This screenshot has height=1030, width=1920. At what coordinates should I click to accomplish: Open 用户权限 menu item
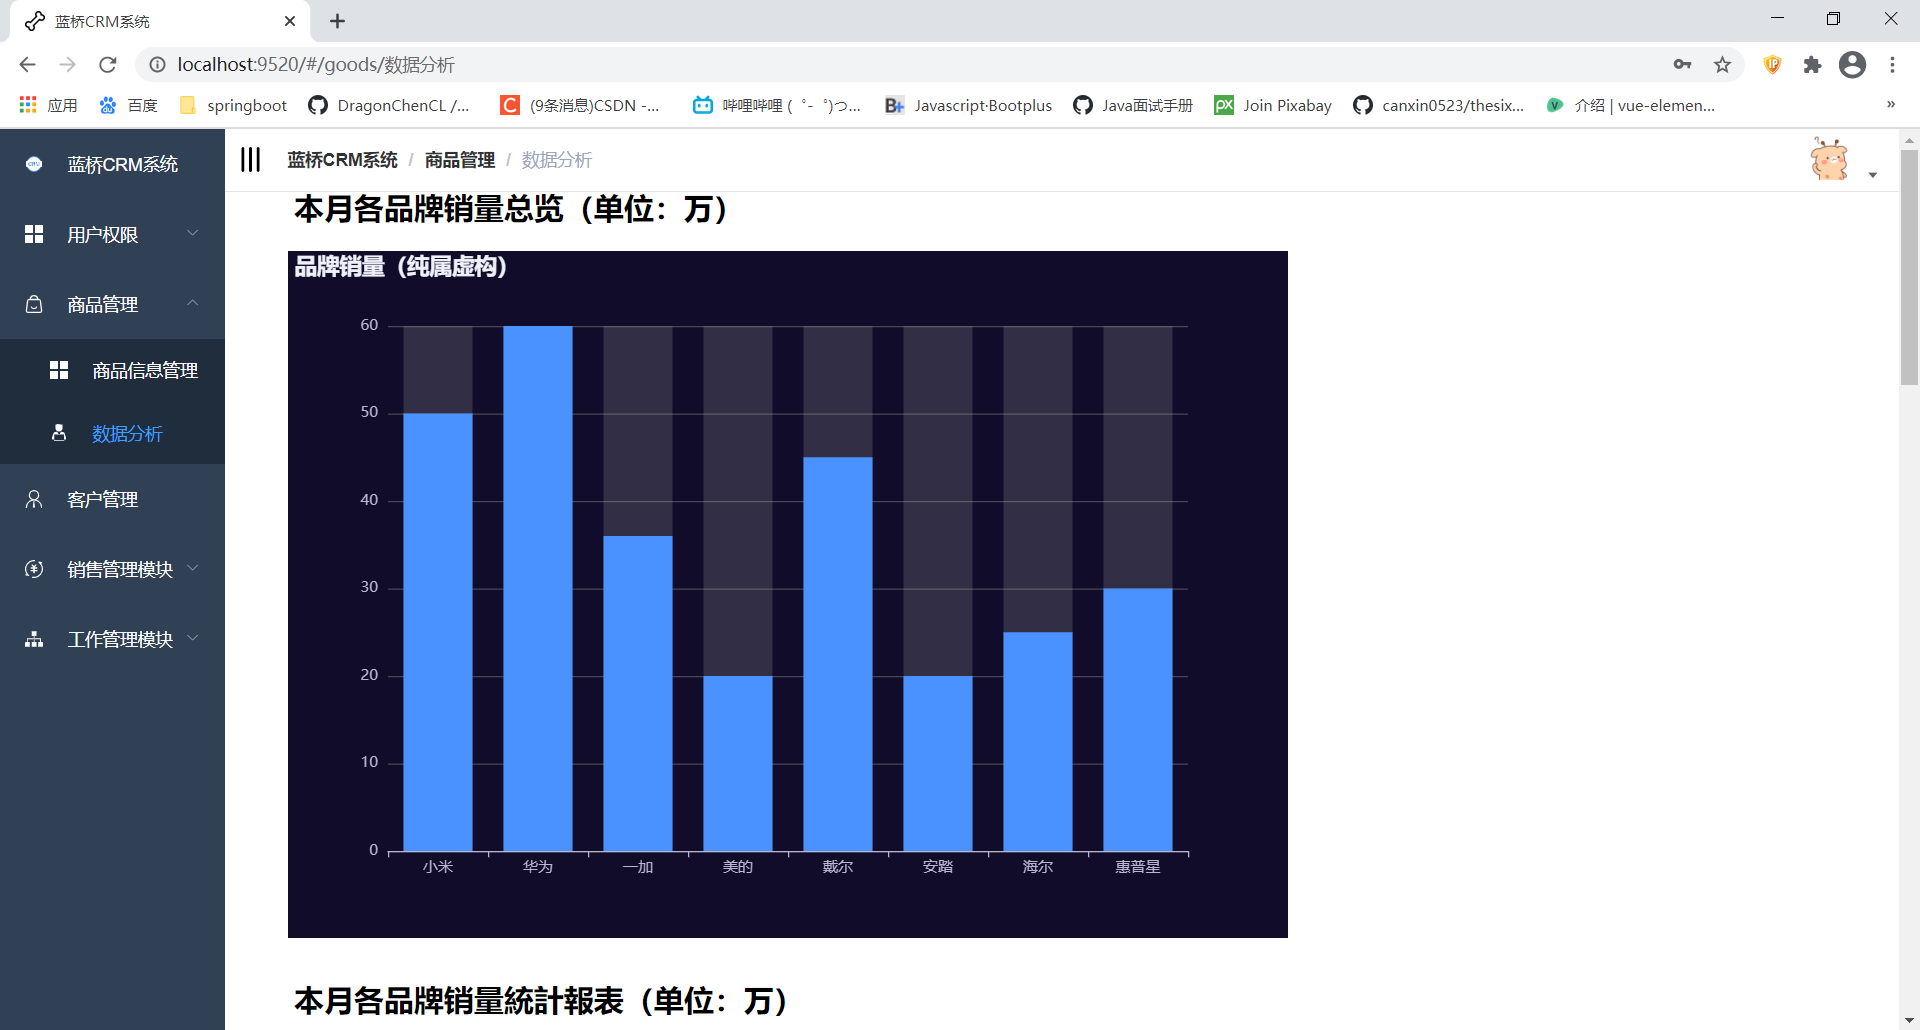(x=112, y=234)
